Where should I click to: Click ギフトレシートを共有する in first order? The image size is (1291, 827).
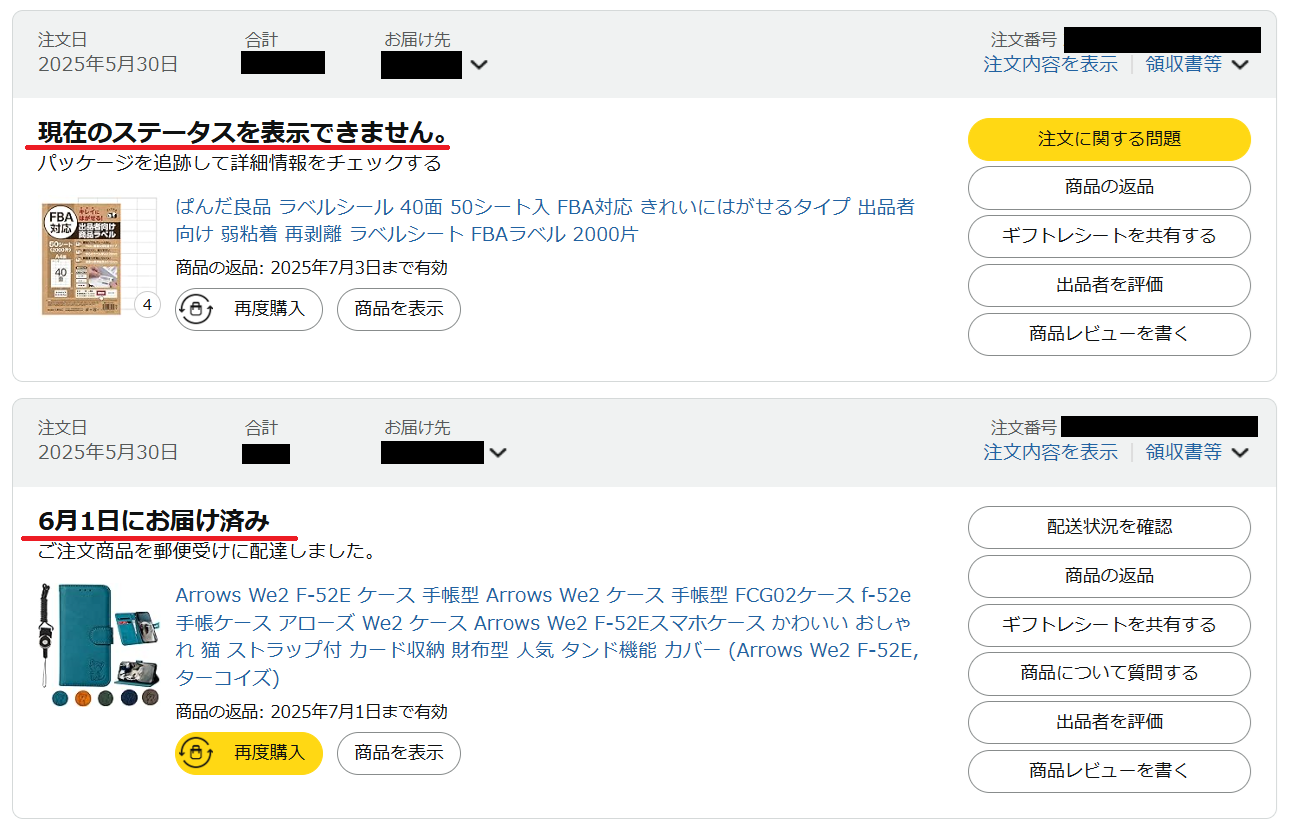(x=1109, y=236)
